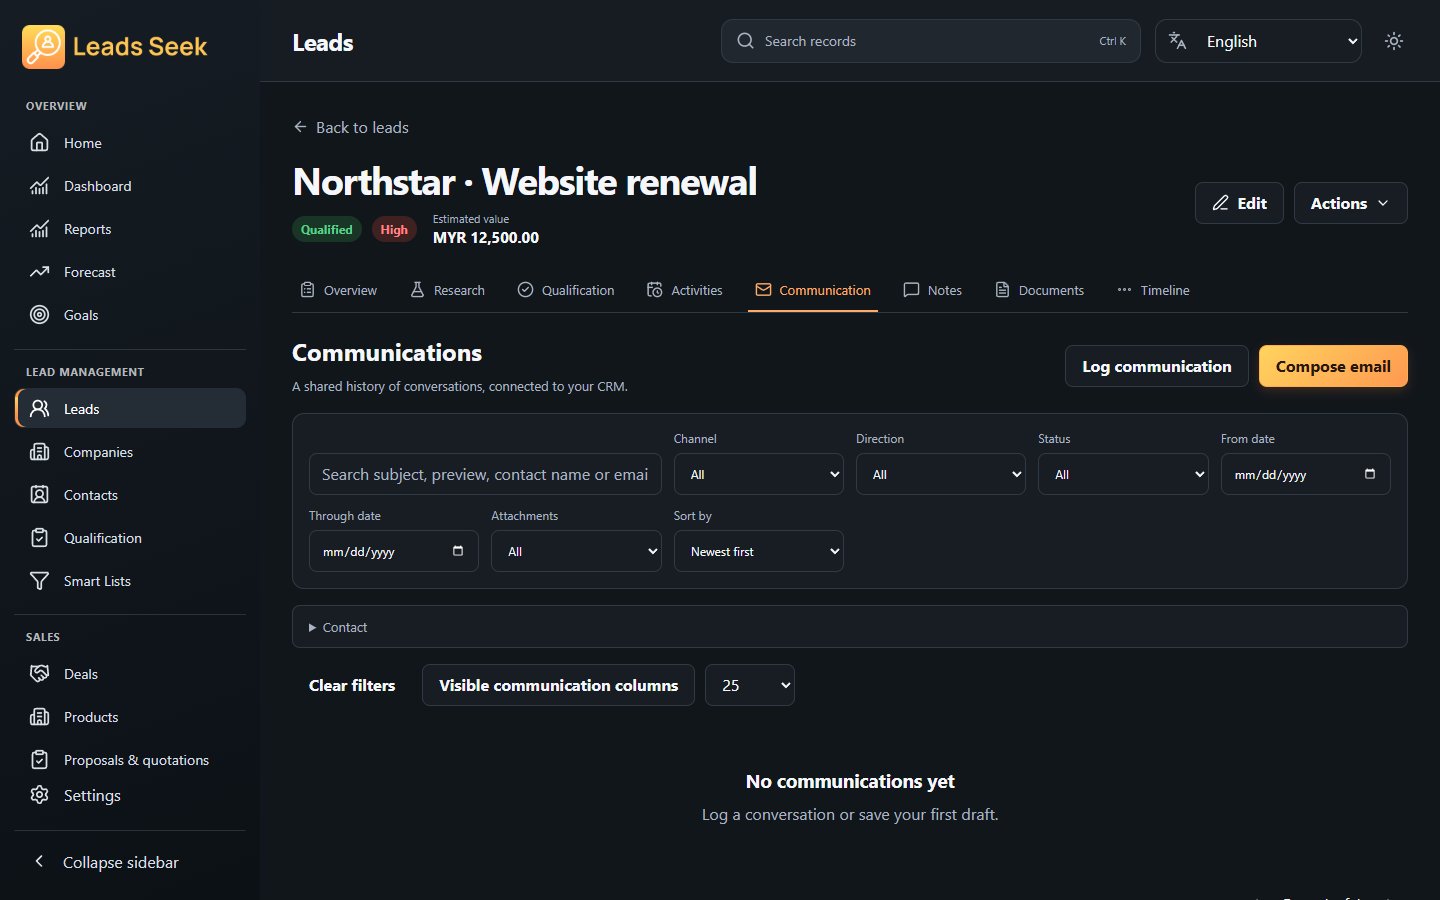Viewport: 1440px width, 900px height.
Task: Open the Dashboard sidebar item
Action: coord(130,186)
